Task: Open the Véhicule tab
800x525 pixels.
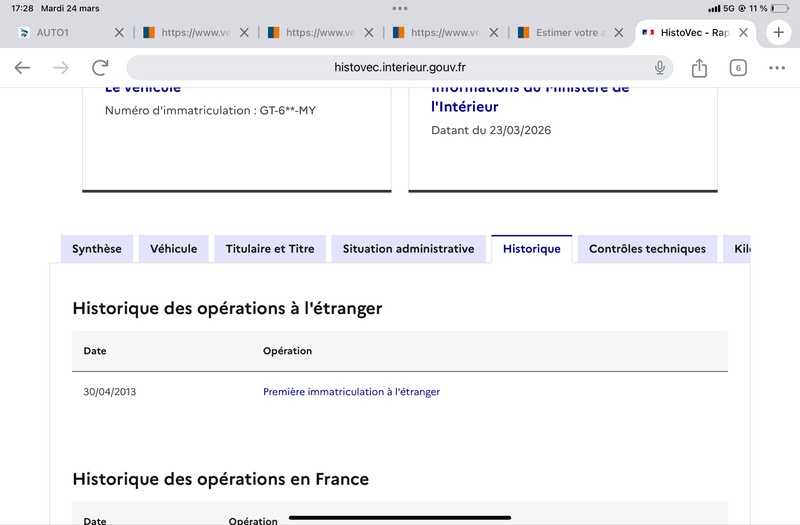Action: (x=174, y=249)
